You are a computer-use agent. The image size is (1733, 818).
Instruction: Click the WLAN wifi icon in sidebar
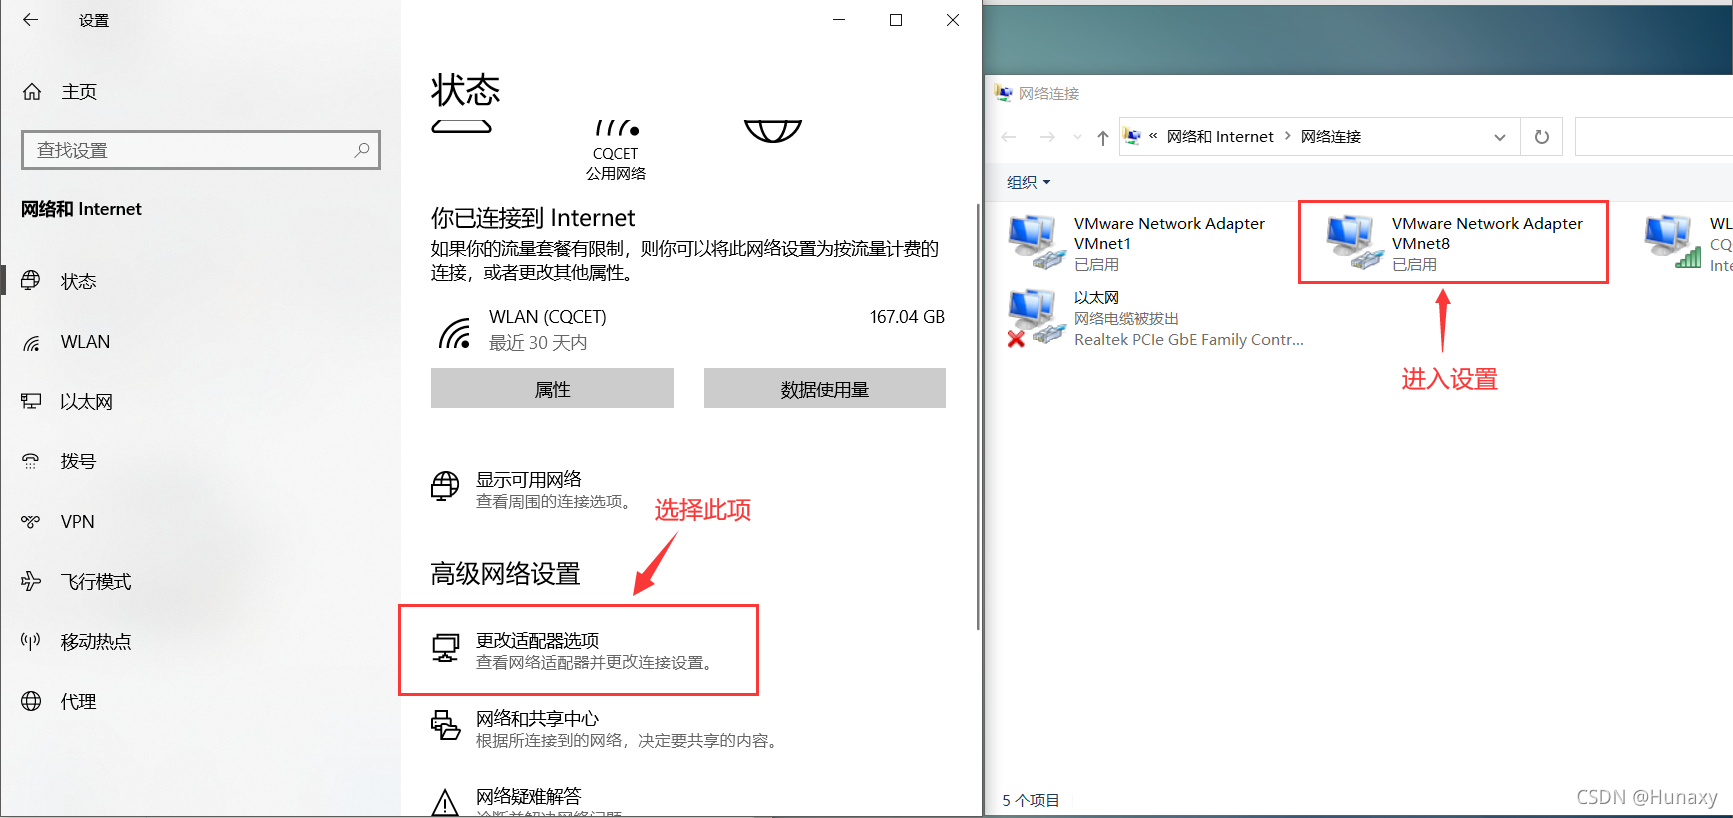point(31,343)
